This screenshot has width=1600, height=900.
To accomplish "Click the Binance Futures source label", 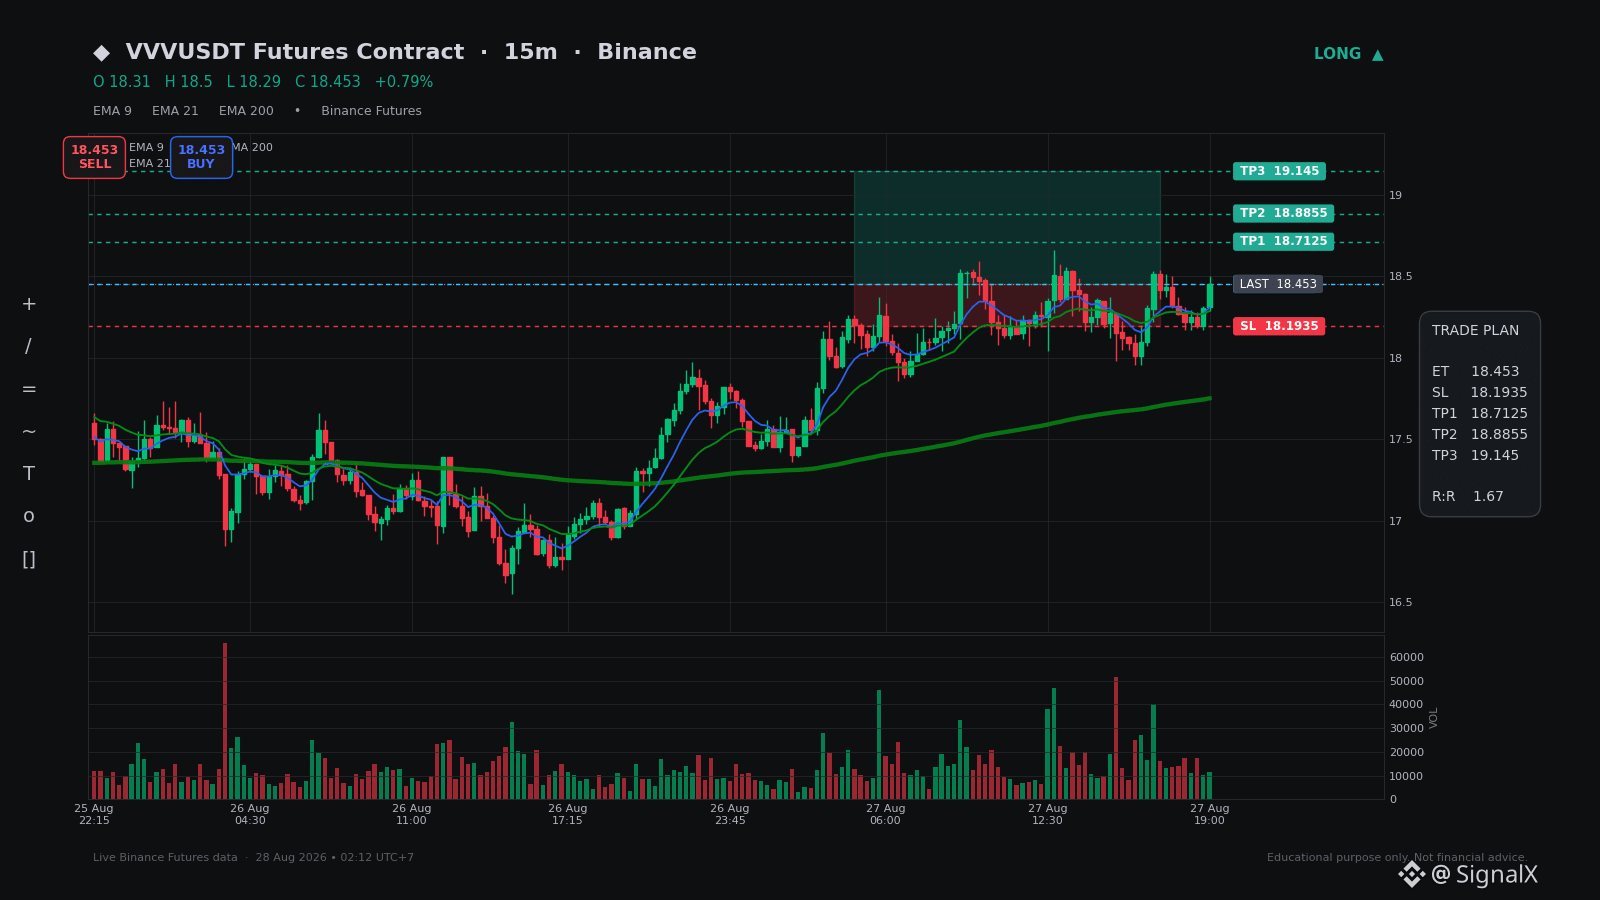I will (x=371, y=111).
